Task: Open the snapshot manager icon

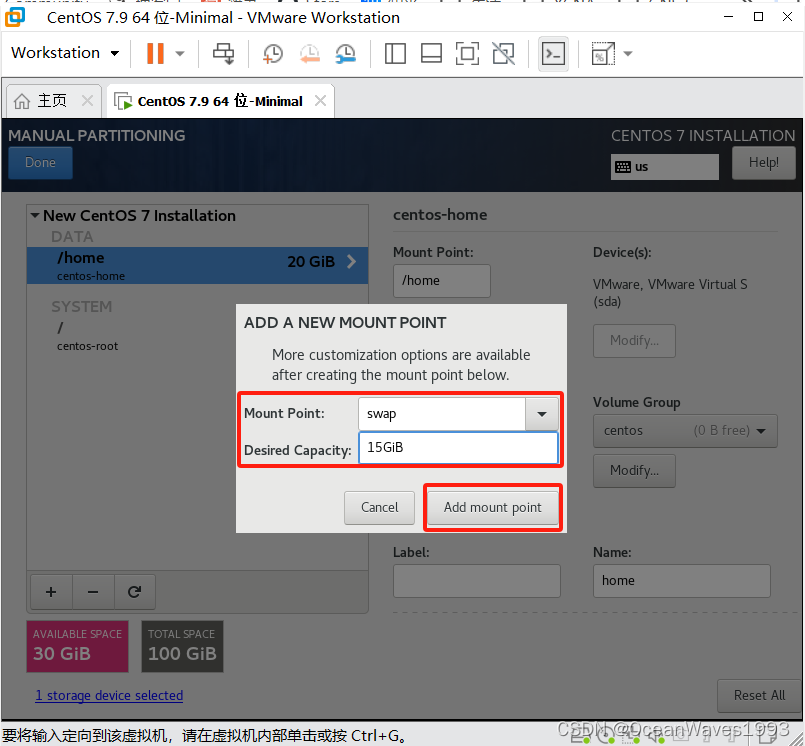Action: 346,53
